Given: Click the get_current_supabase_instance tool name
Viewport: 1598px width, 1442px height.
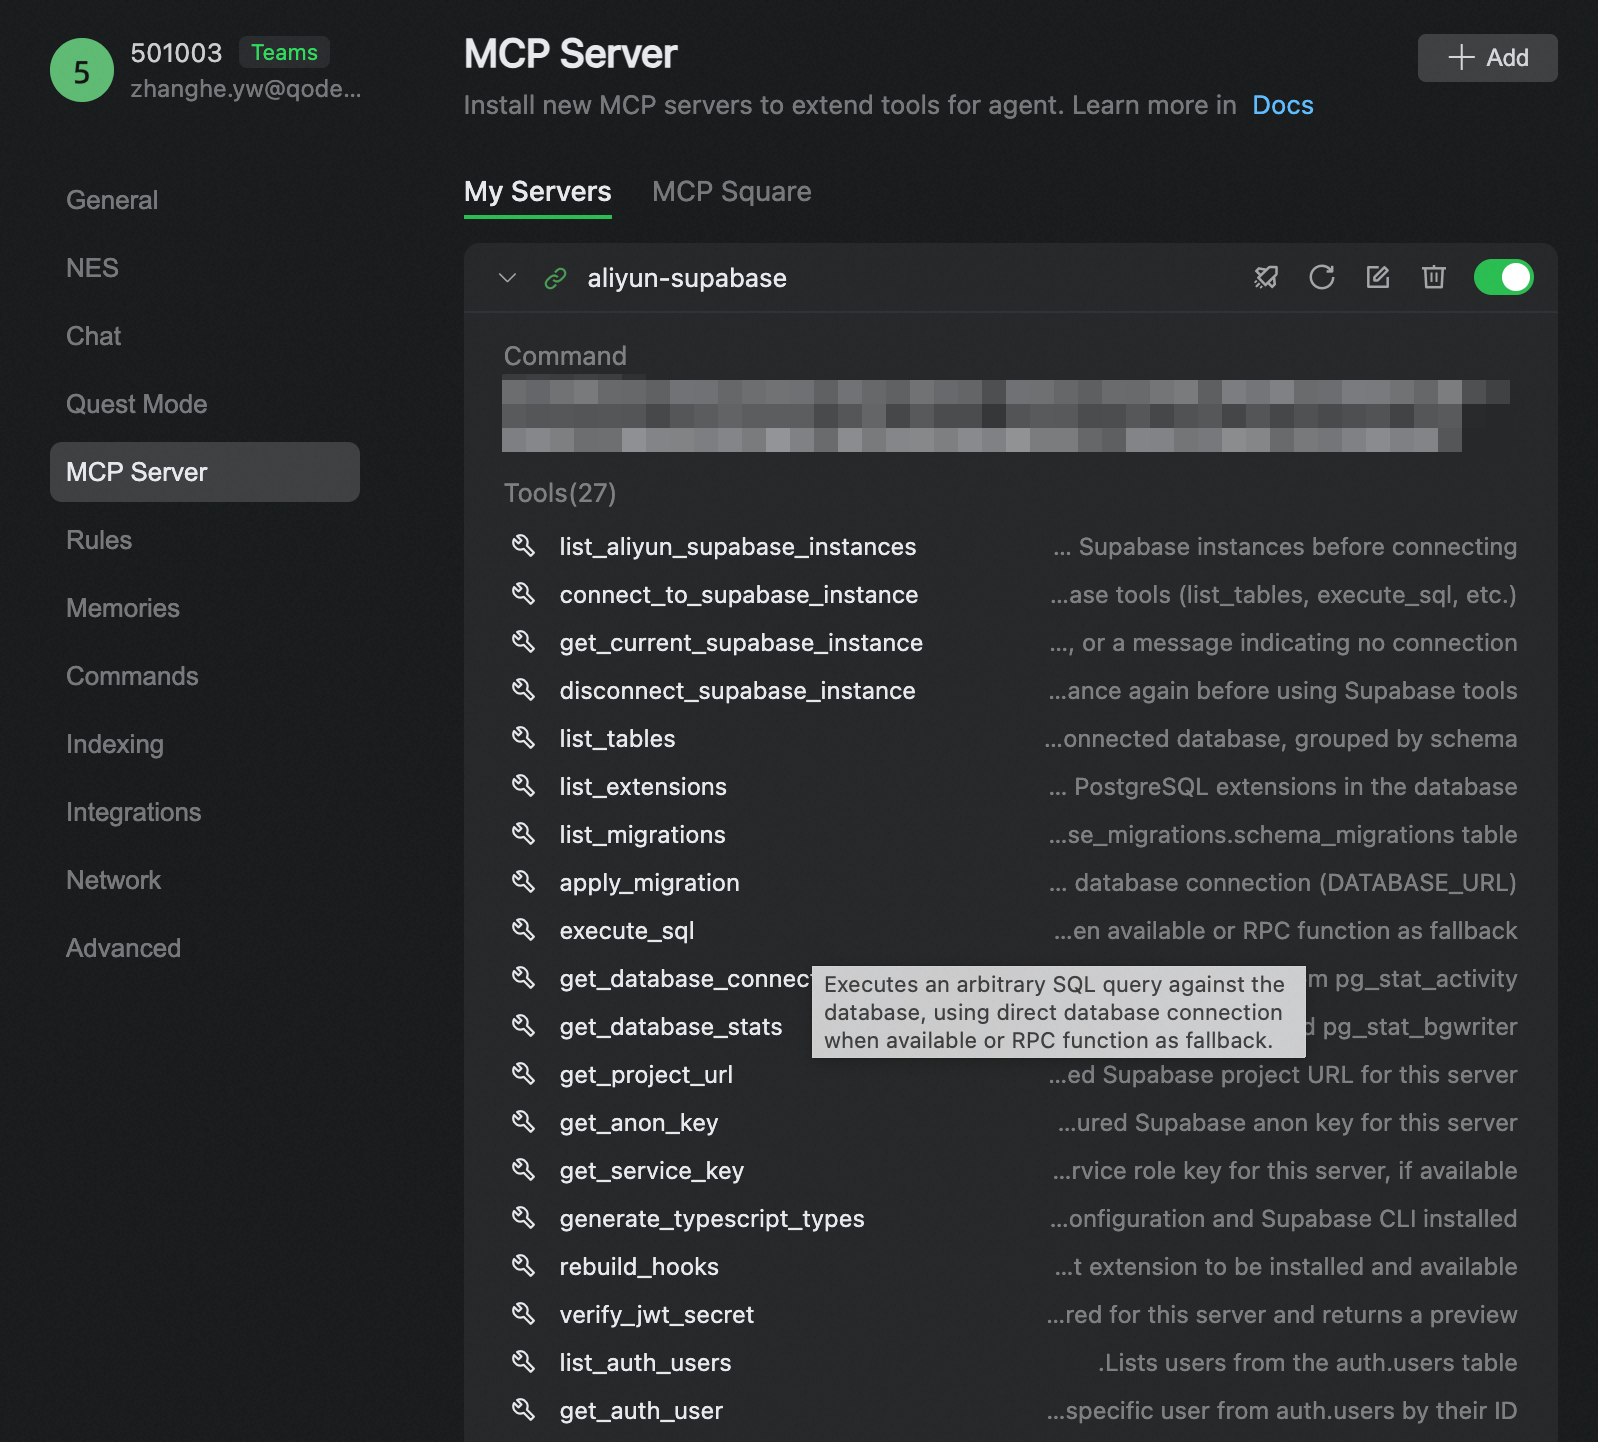Looking at the screenshot, I should [741, 642].
